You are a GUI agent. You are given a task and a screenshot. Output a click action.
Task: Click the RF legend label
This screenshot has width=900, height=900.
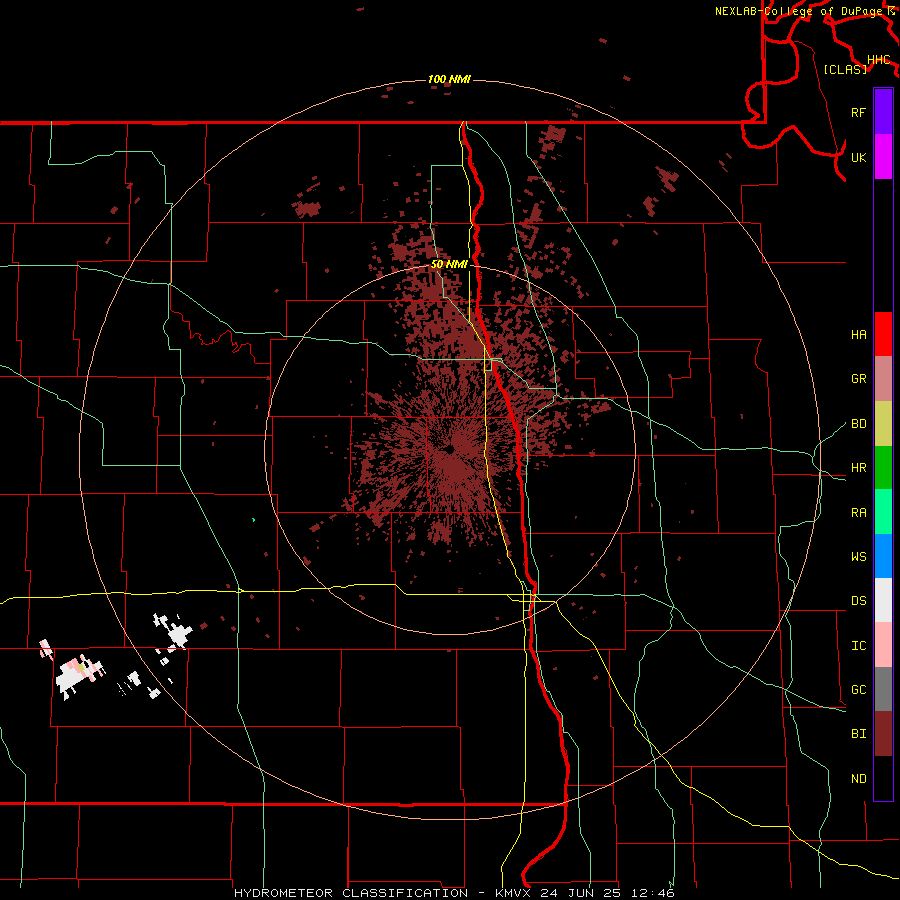(858, 112)
